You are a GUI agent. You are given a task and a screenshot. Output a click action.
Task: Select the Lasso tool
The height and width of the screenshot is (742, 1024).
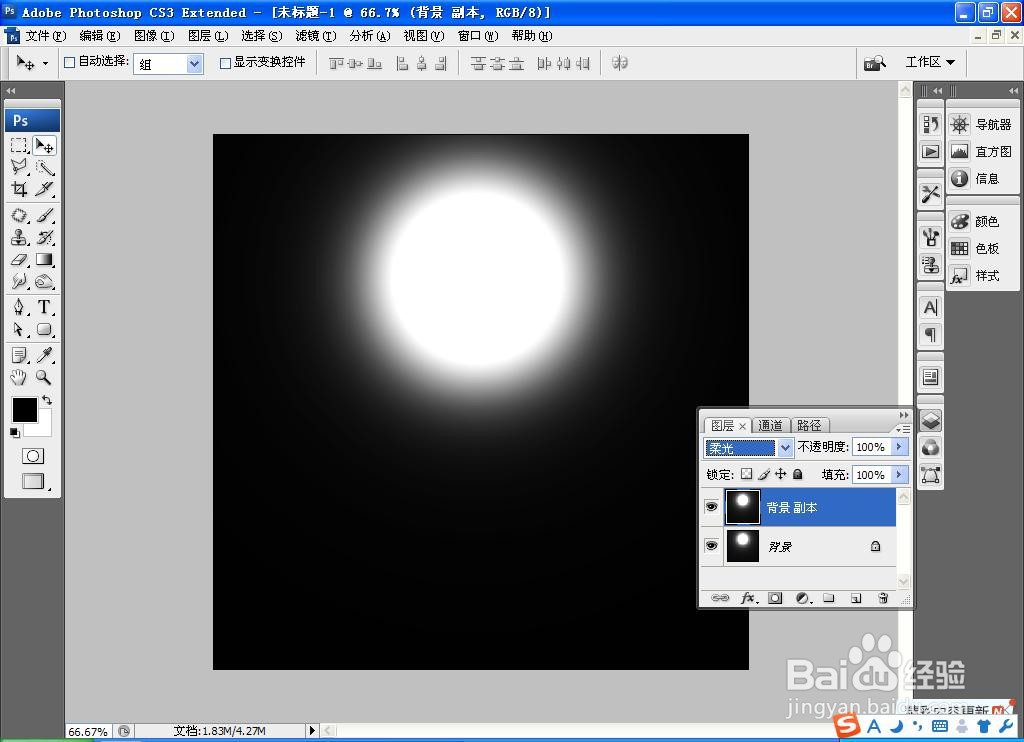(19, 167)
